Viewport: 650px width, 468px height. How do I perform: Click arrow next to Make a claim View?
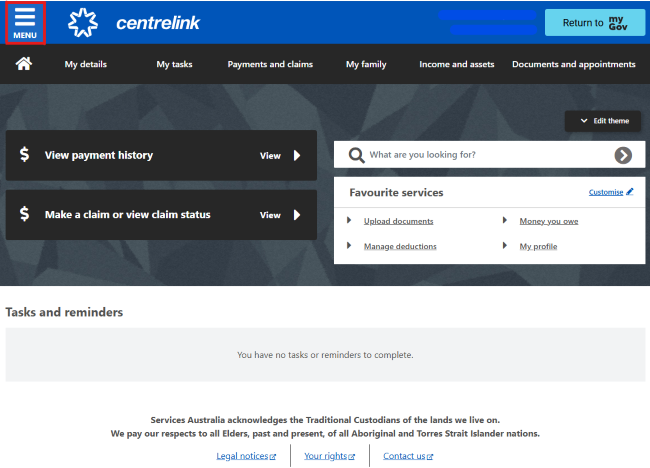point(297,215)
